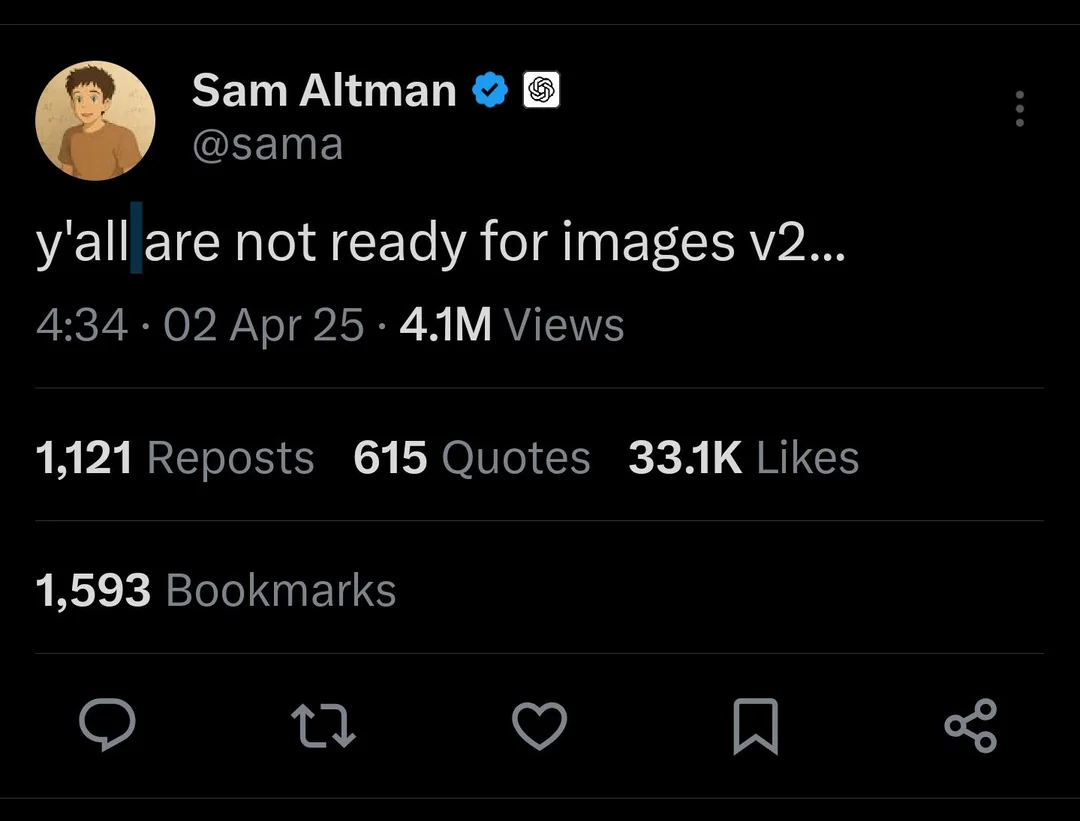Share the tweet via the share icon
The height and width of the screenshot is (821, 1080).
(x=971, y=727)
